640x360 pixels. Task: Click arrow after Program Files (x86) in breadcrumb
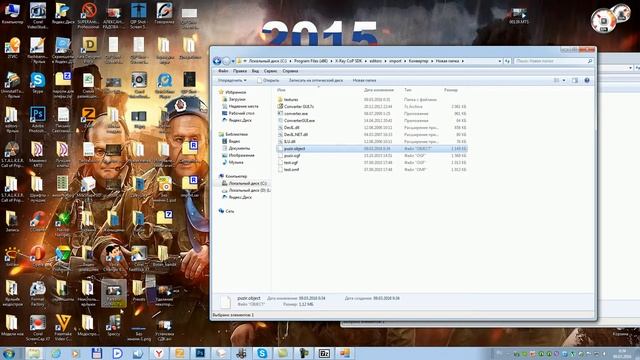331,61
